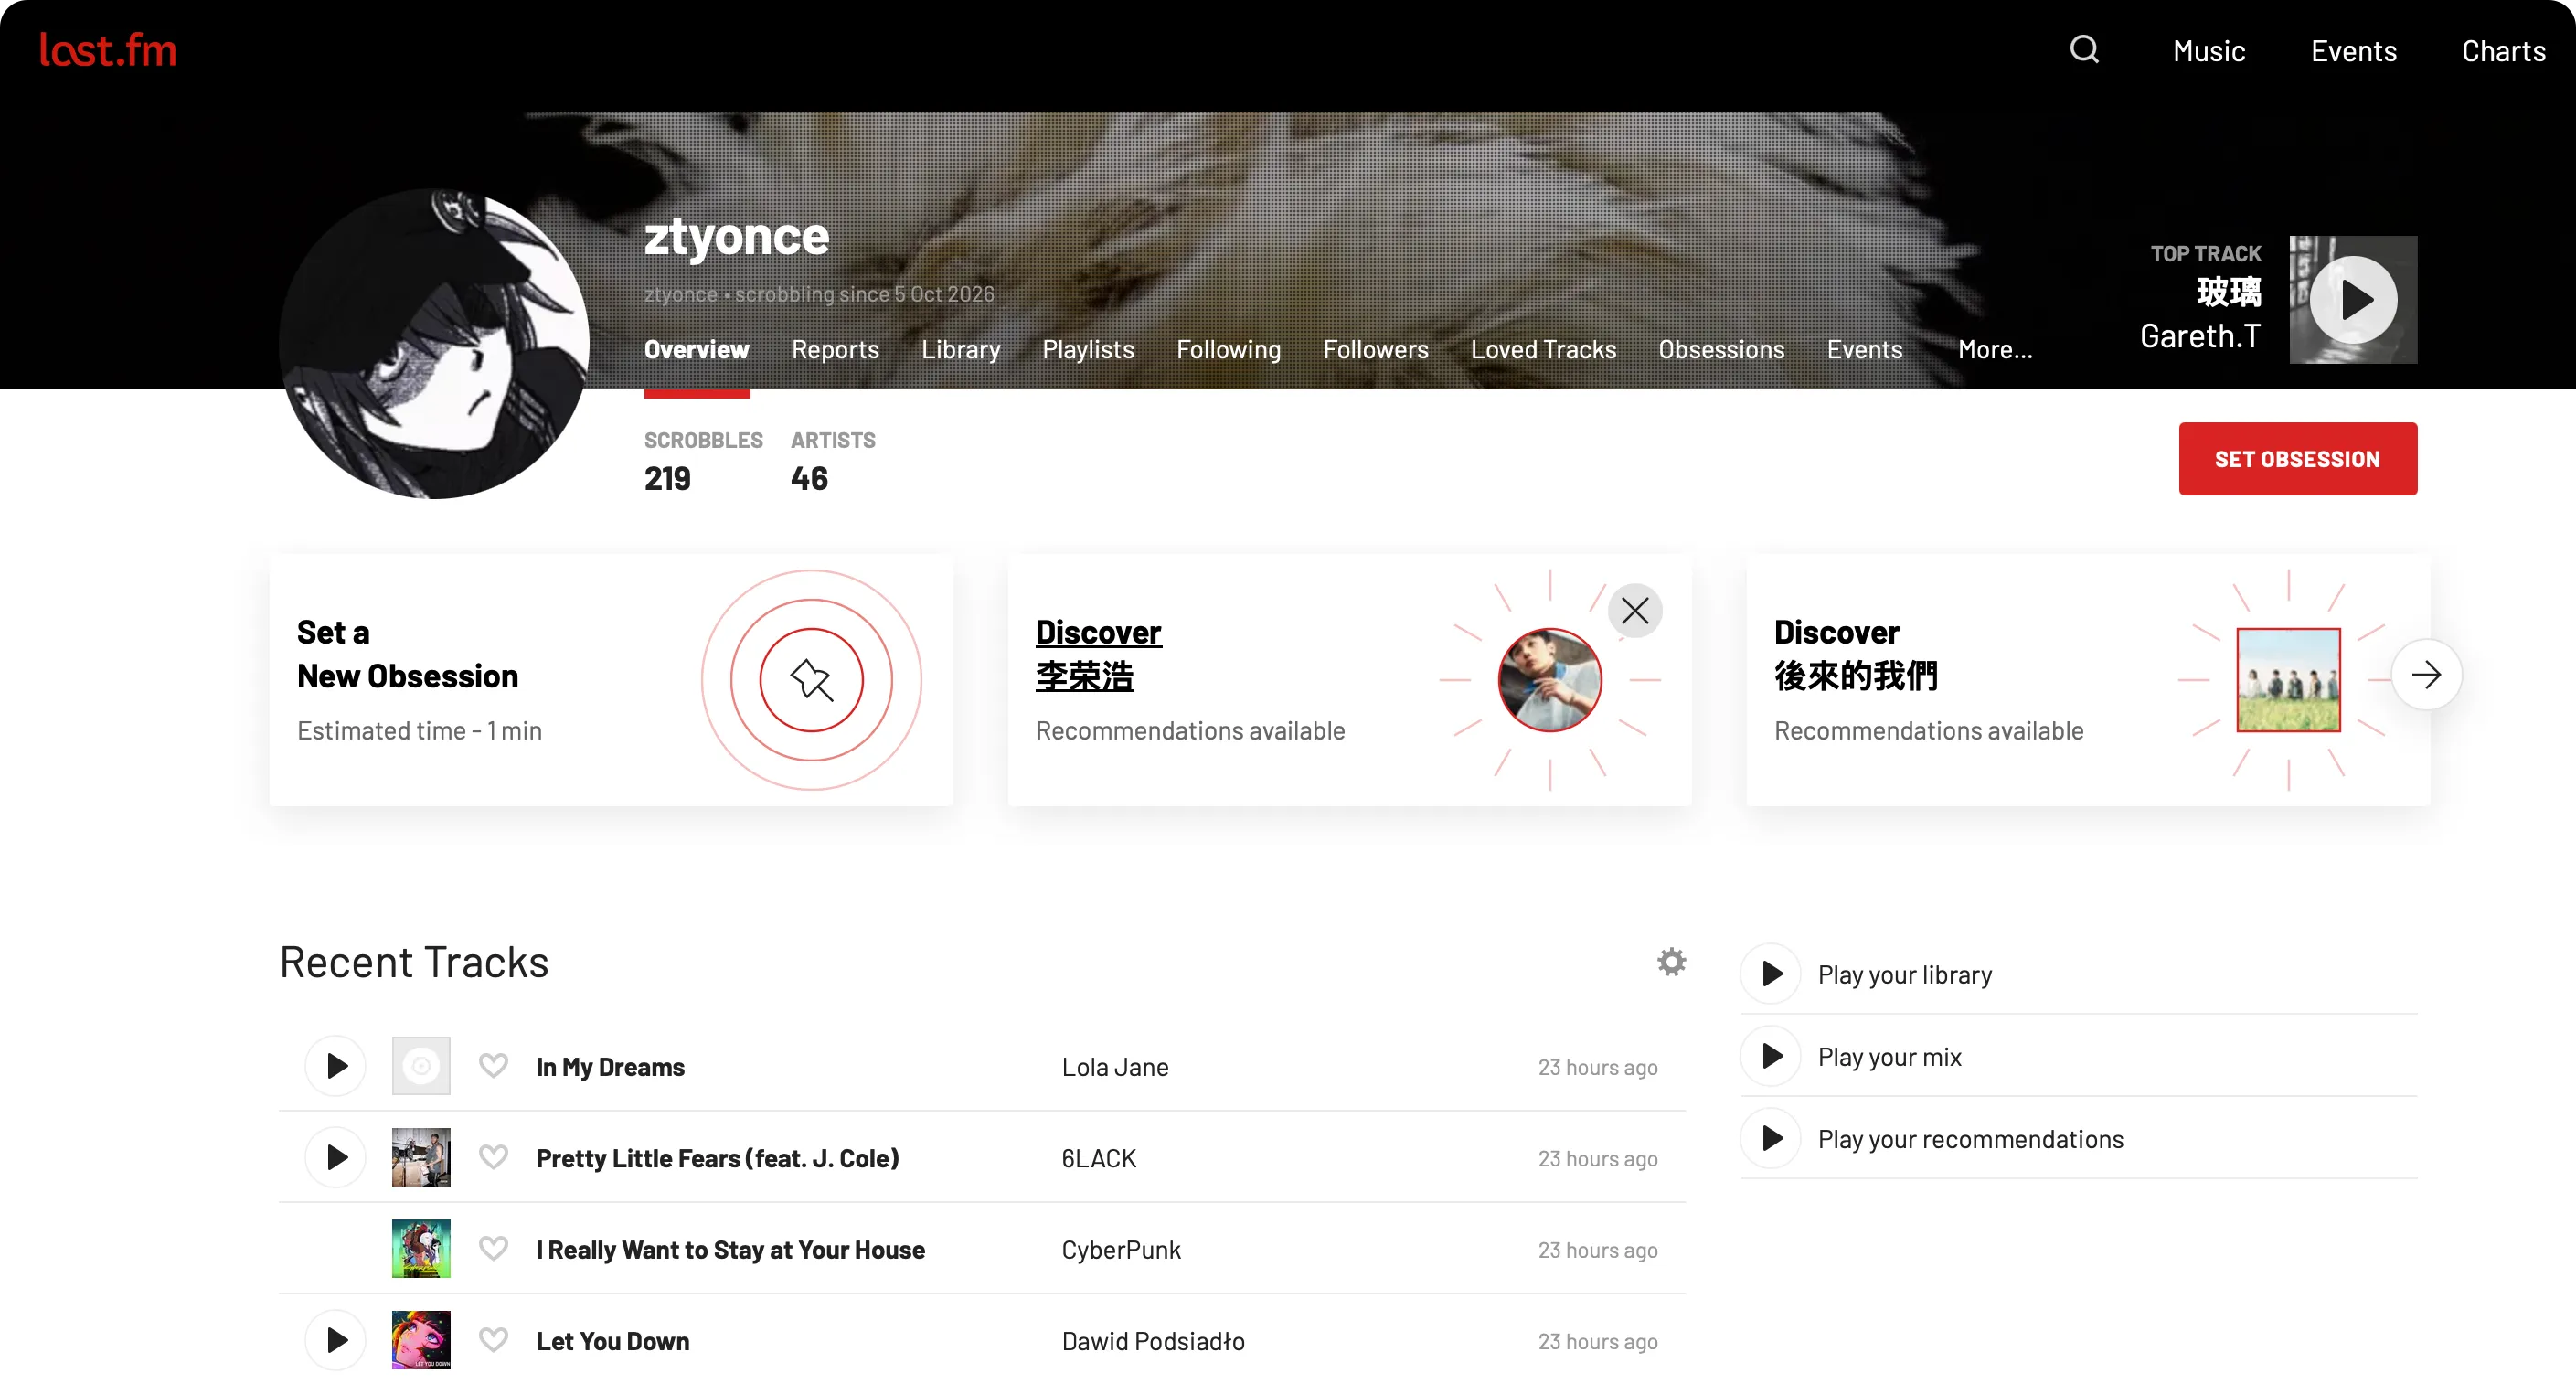Open the Discover 後來的我們 card title
2576x1384 pixels.
click(1855, 654)
